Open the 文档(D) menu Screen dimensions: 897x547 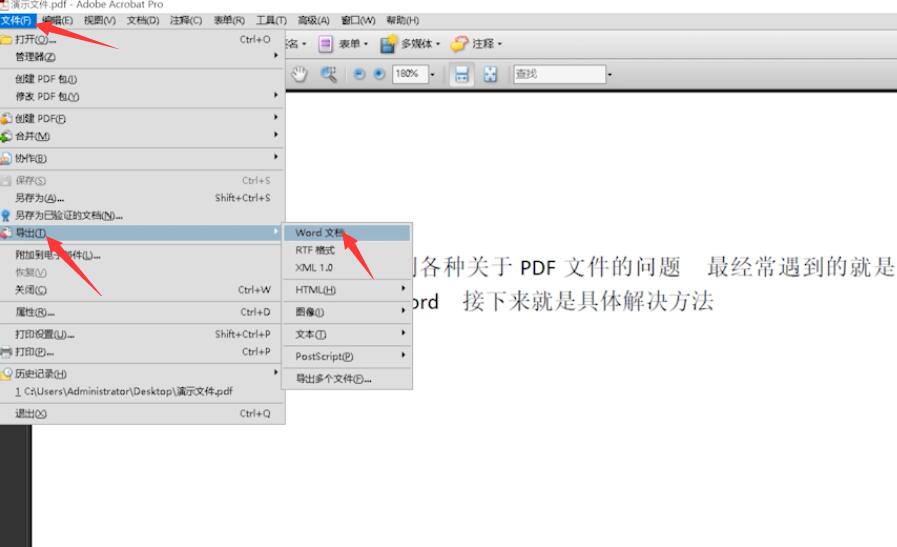[x=143, y=21]
